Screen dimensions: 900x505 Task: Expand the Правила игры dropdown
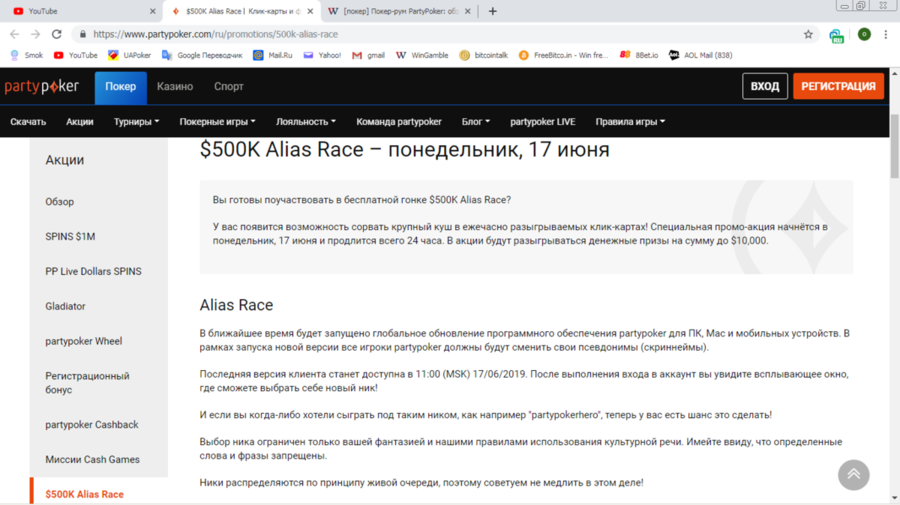click(630, 122)
